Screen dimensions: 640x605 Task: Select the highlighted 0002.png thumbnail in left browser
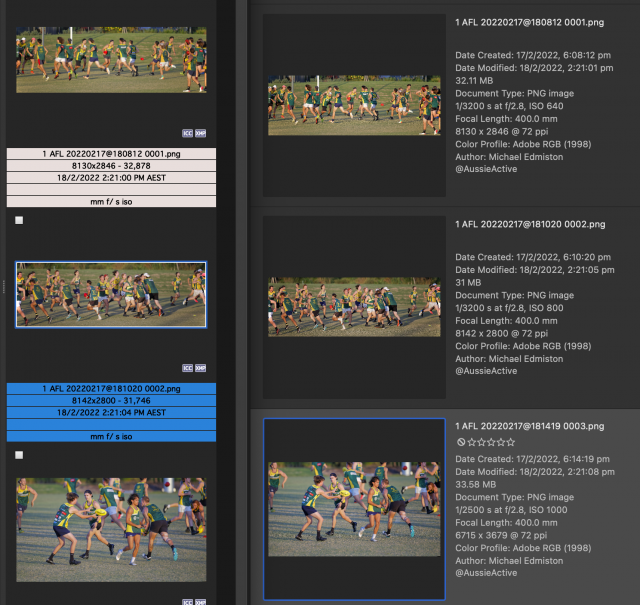[111, 295]
